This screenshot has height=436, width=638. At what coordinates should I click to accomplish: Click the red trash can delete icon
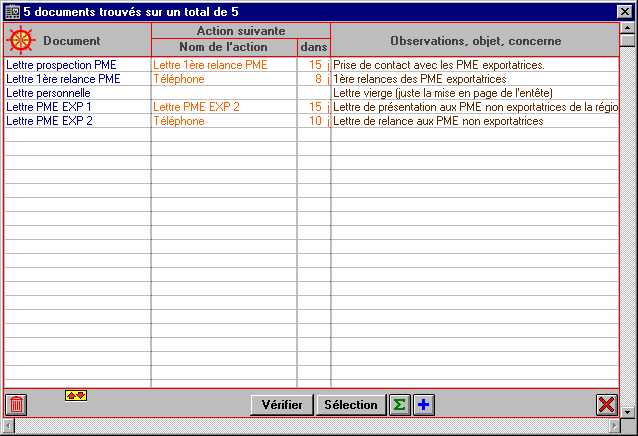click(16, 405)
